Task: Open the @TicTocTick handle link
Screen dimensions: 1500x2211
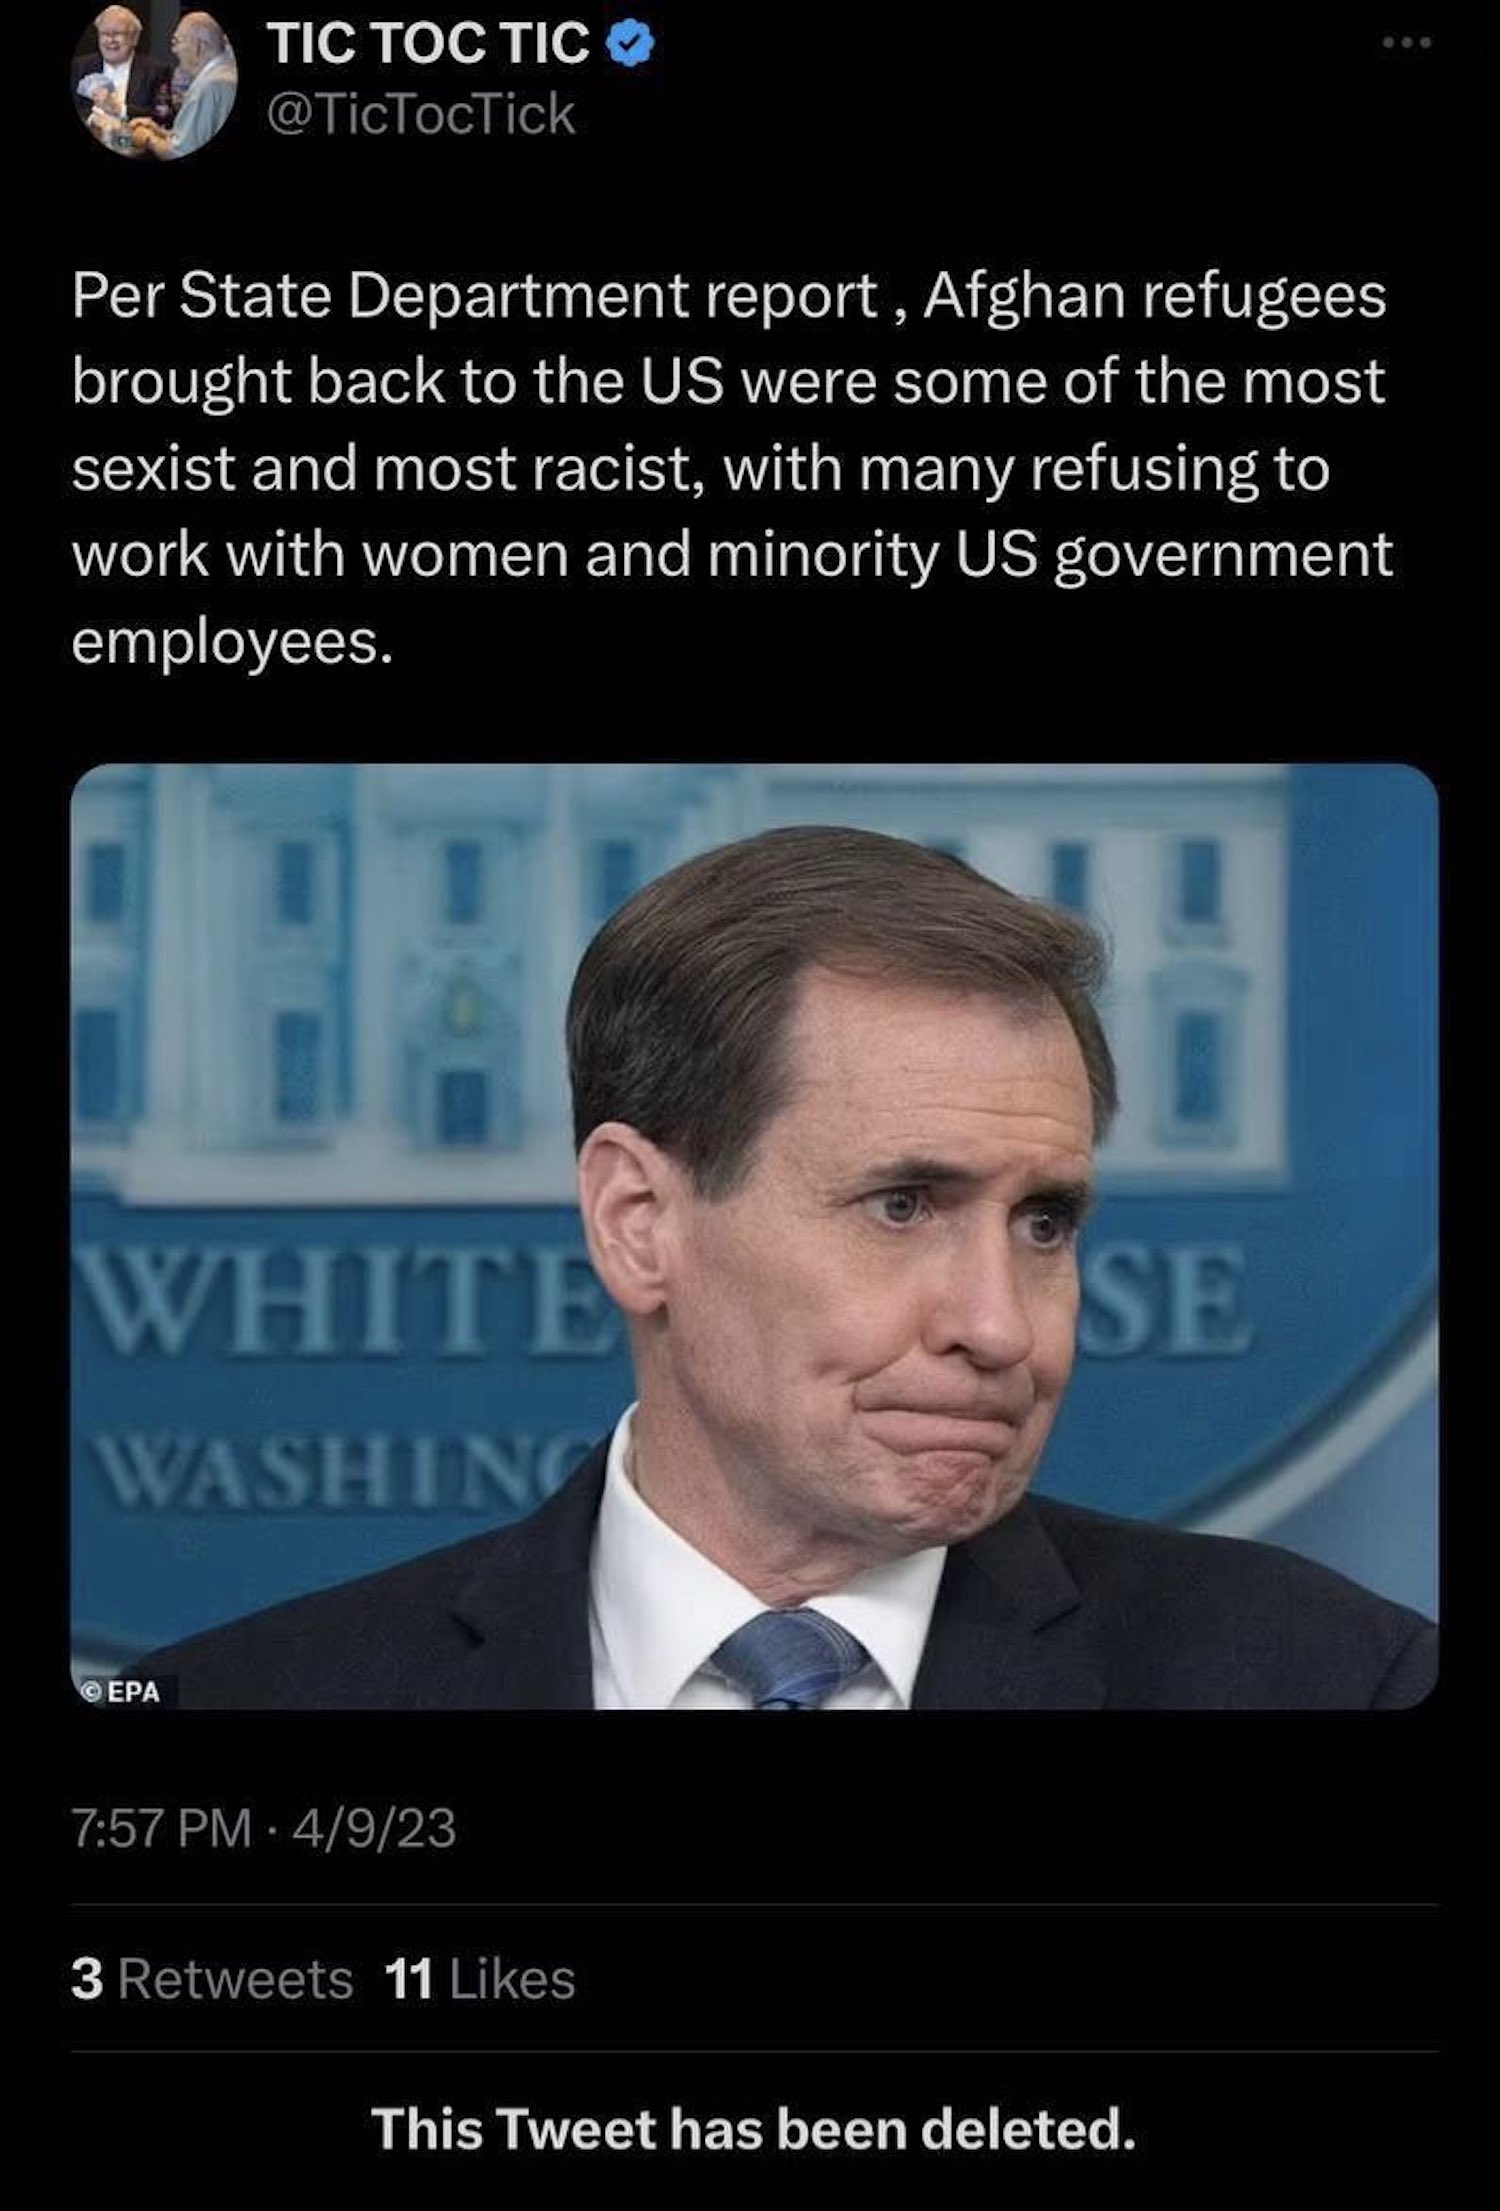Action: click(x=422, y=114)
